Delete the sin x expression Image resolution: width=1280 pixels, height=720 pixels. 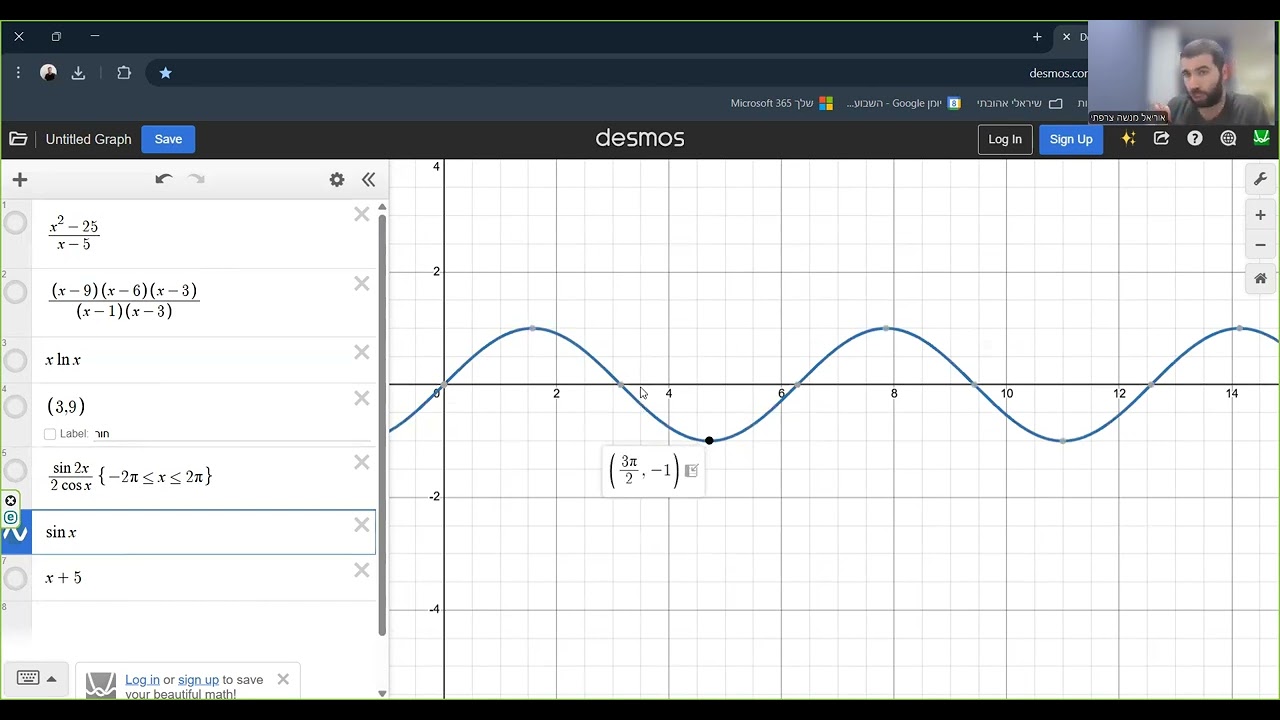(362, 525)
